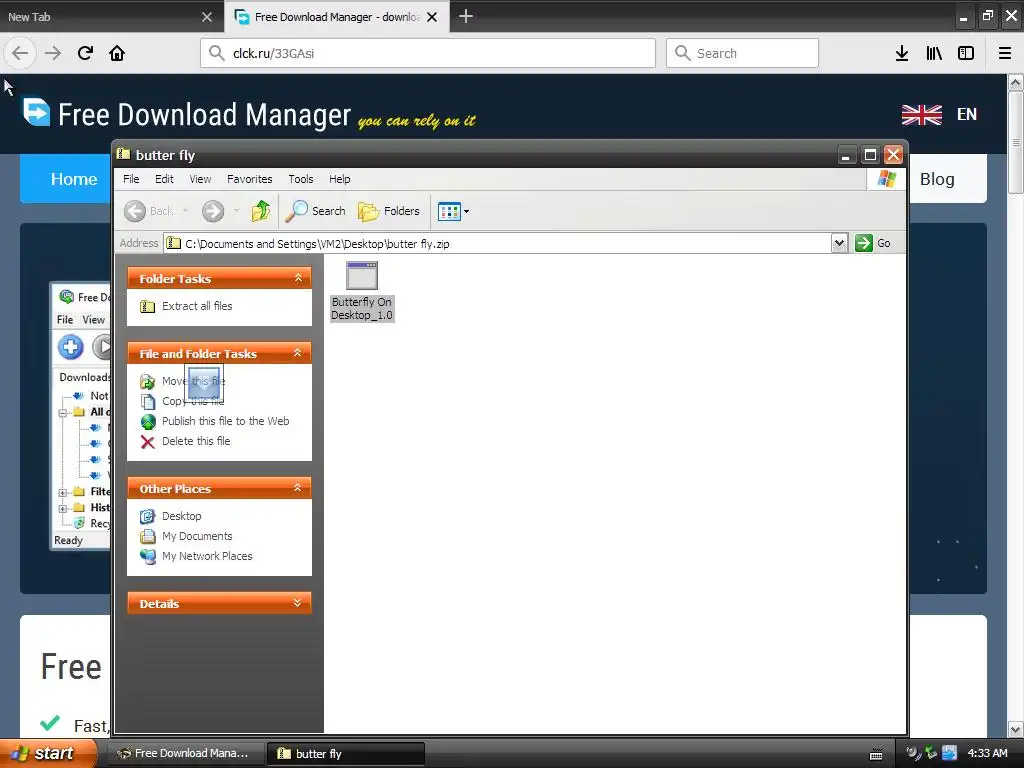Open the Blog link on the website
Image resolution: width=1024 pixels, height=768 pixels.
click(937, 179)
